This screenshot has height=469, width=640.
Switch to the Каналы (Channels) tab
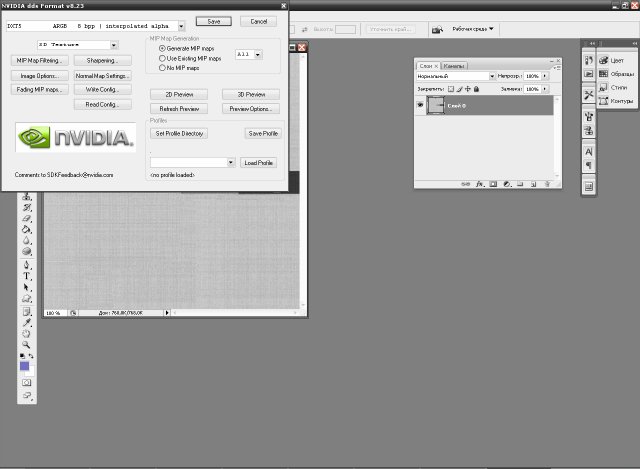(453, 65)
